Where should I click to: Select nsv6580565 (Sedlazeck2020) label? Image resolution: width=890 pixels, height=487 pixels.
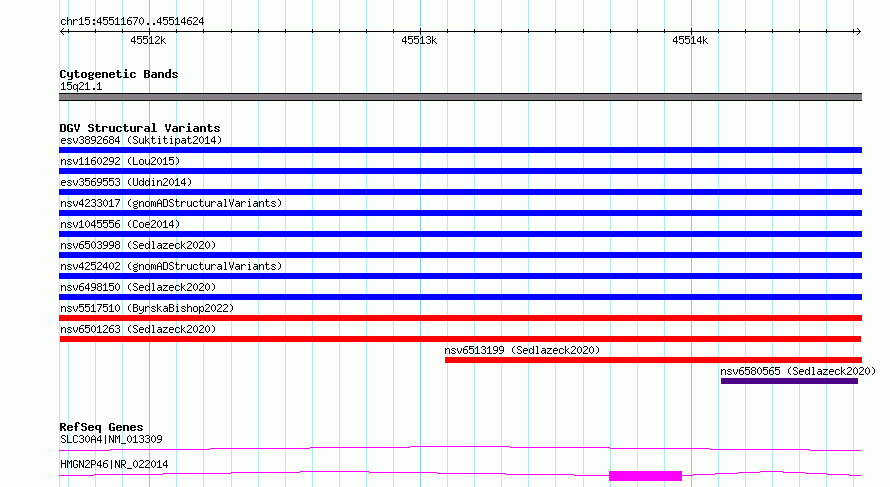(798, 371)
